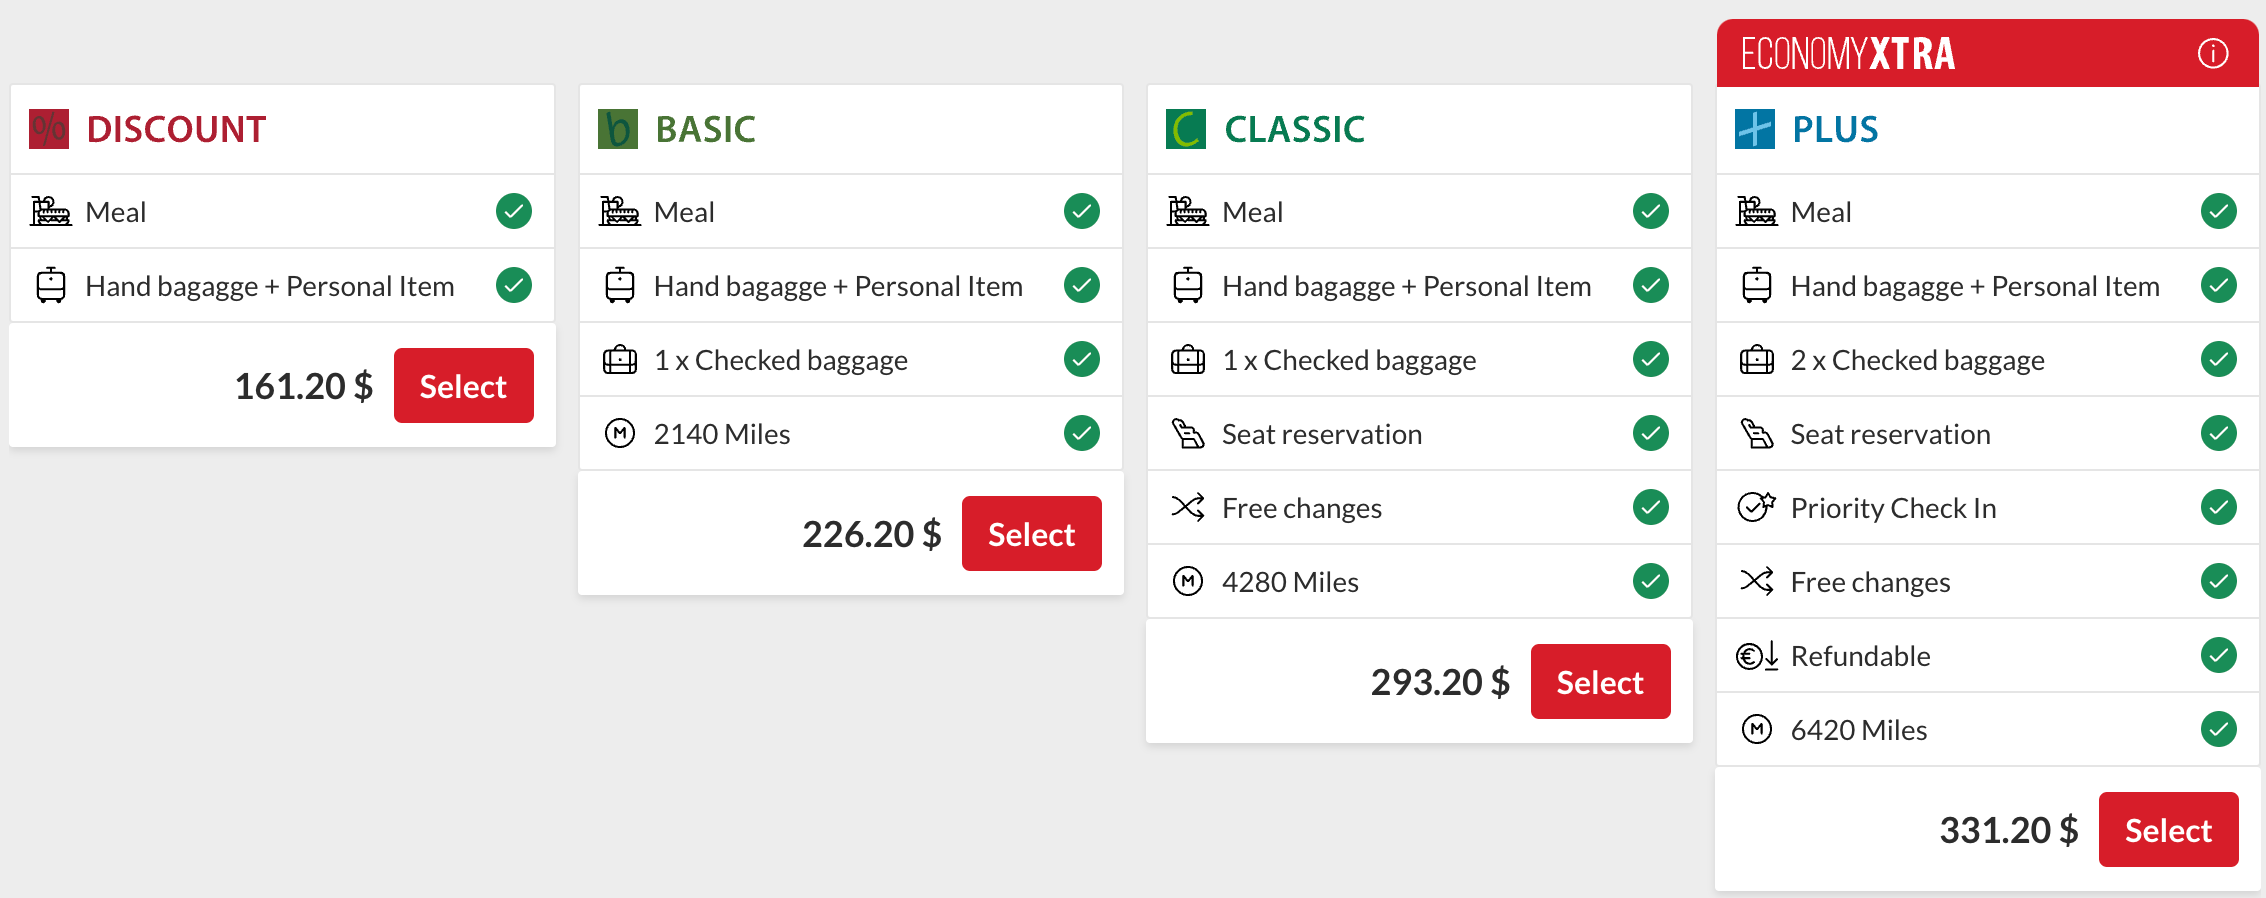
Task: Click the Economy Xtra red banner title
Action: click(x=1848, y=54)
